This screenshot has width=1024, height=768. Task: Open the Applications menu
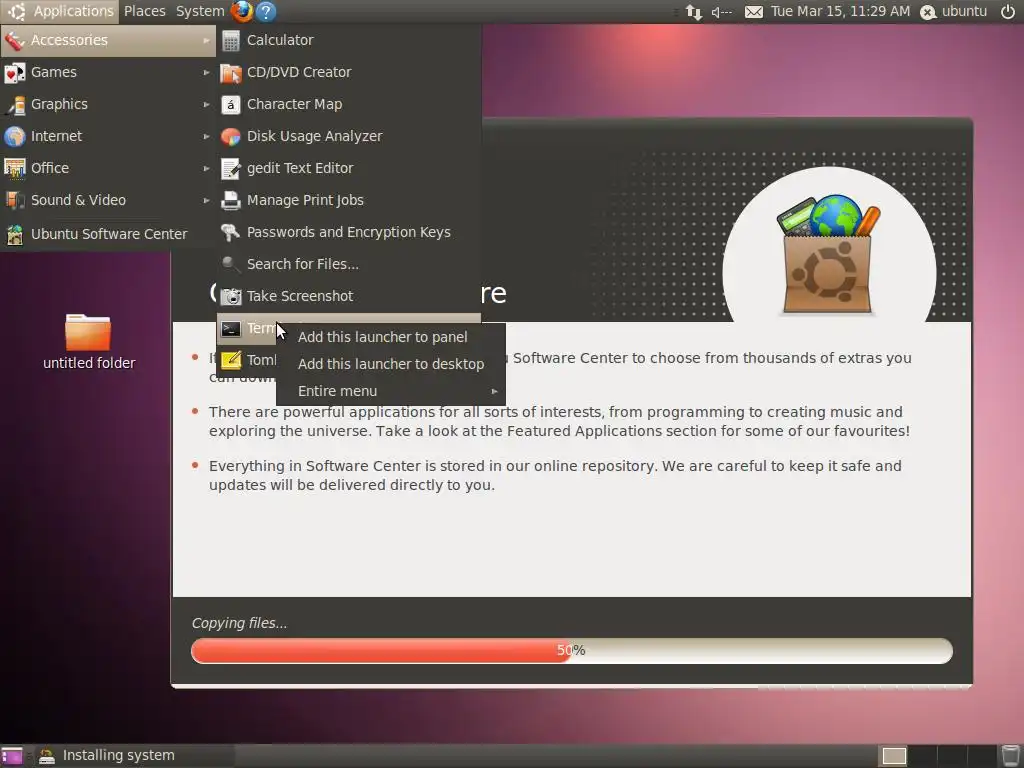pos(60,12)
